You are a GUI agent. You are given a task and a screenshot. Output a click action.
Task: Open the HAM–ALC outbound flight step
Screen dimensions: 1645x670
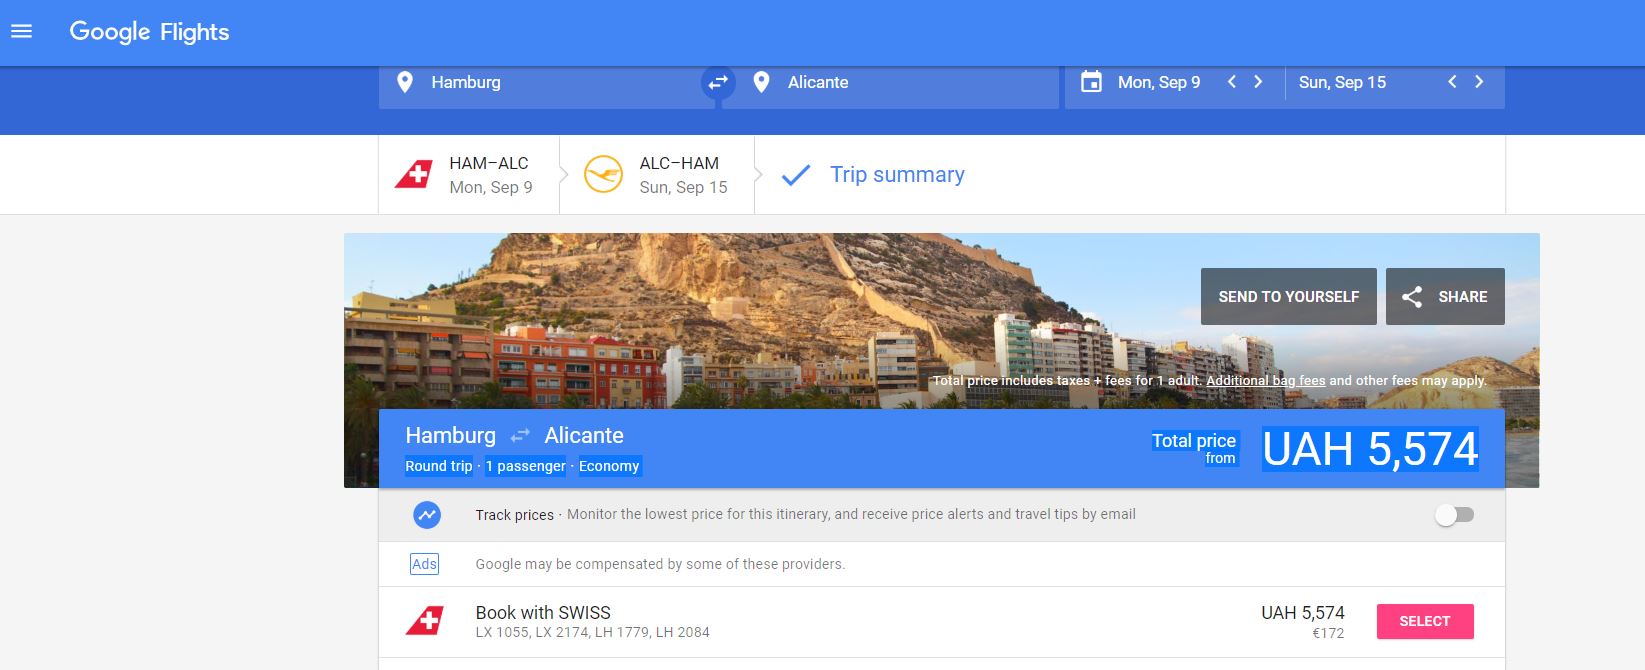(468, 175)
